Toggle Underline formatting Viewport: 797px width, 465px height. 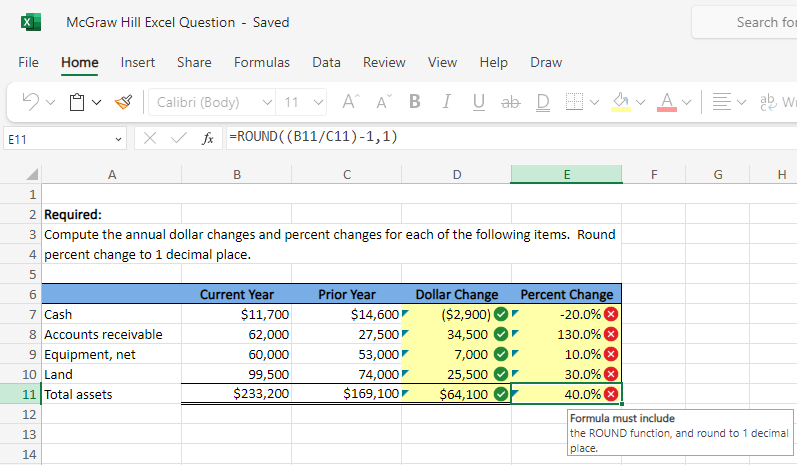pyautogui.click(x=478, y=102)
